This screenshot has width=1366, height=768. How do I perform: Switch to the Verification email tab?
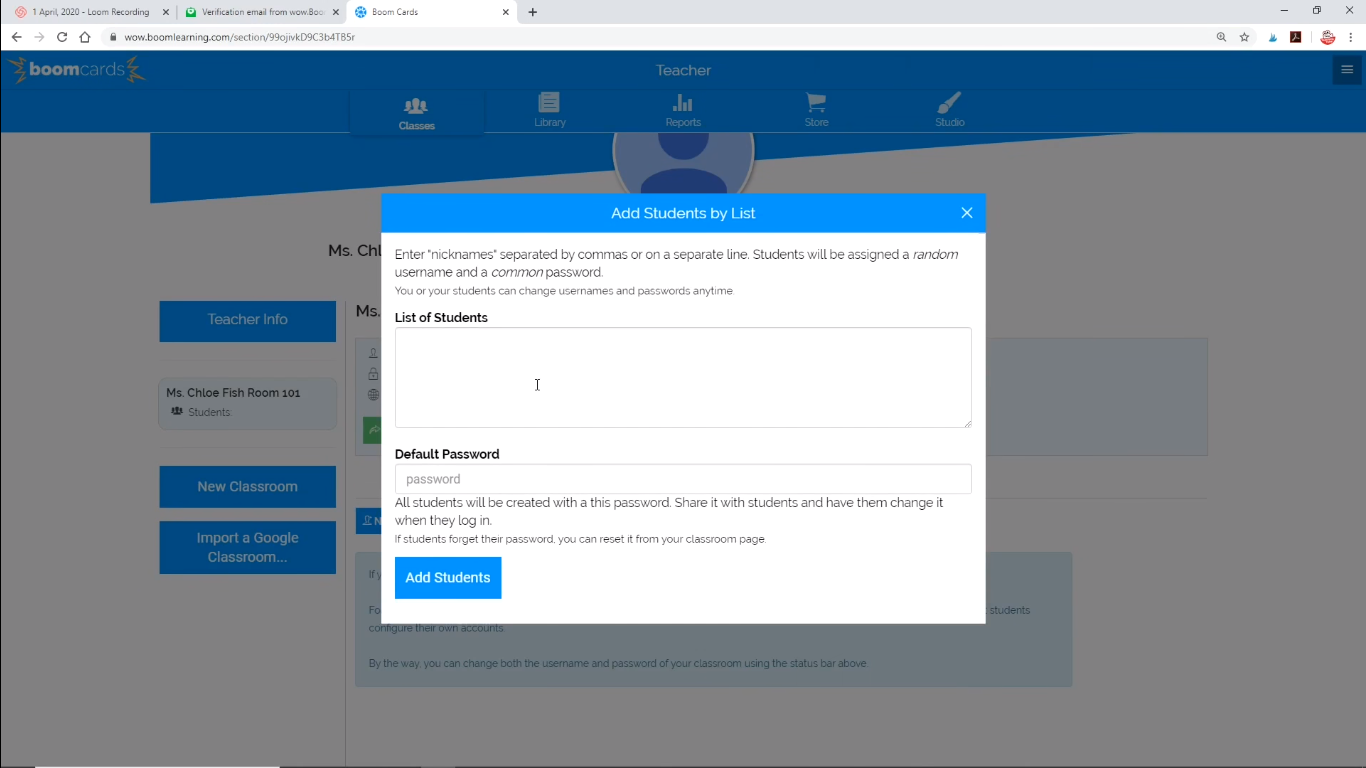[x=262, y=12]
